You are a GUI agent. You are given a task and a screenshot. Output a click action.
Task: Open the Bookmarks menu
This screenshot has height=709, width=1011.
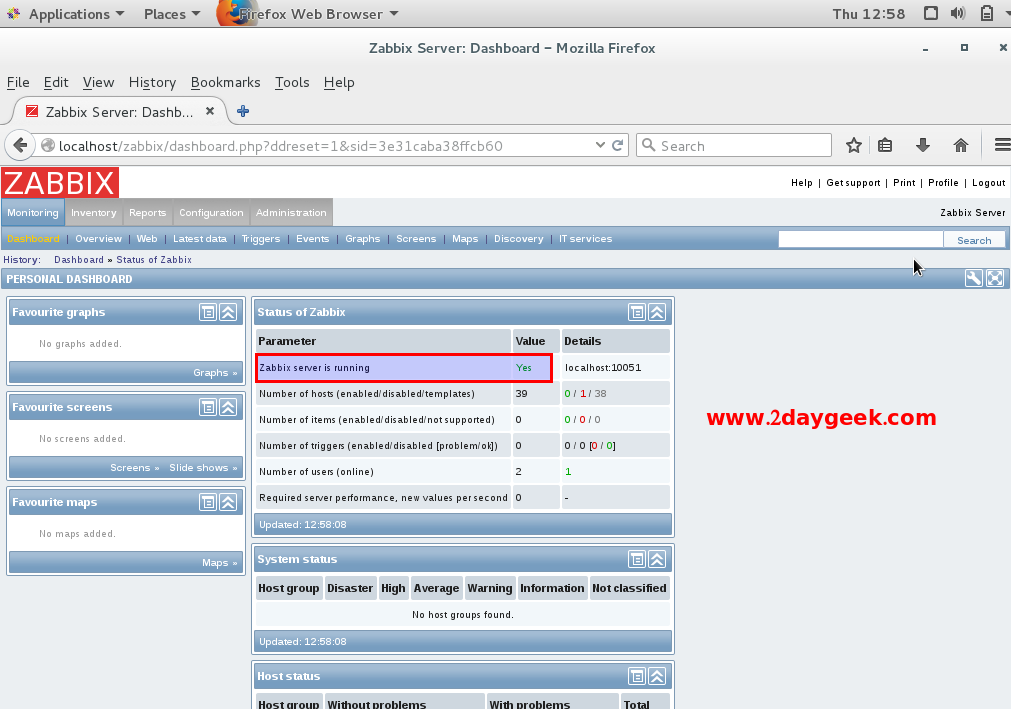click(x=226, y=83)
